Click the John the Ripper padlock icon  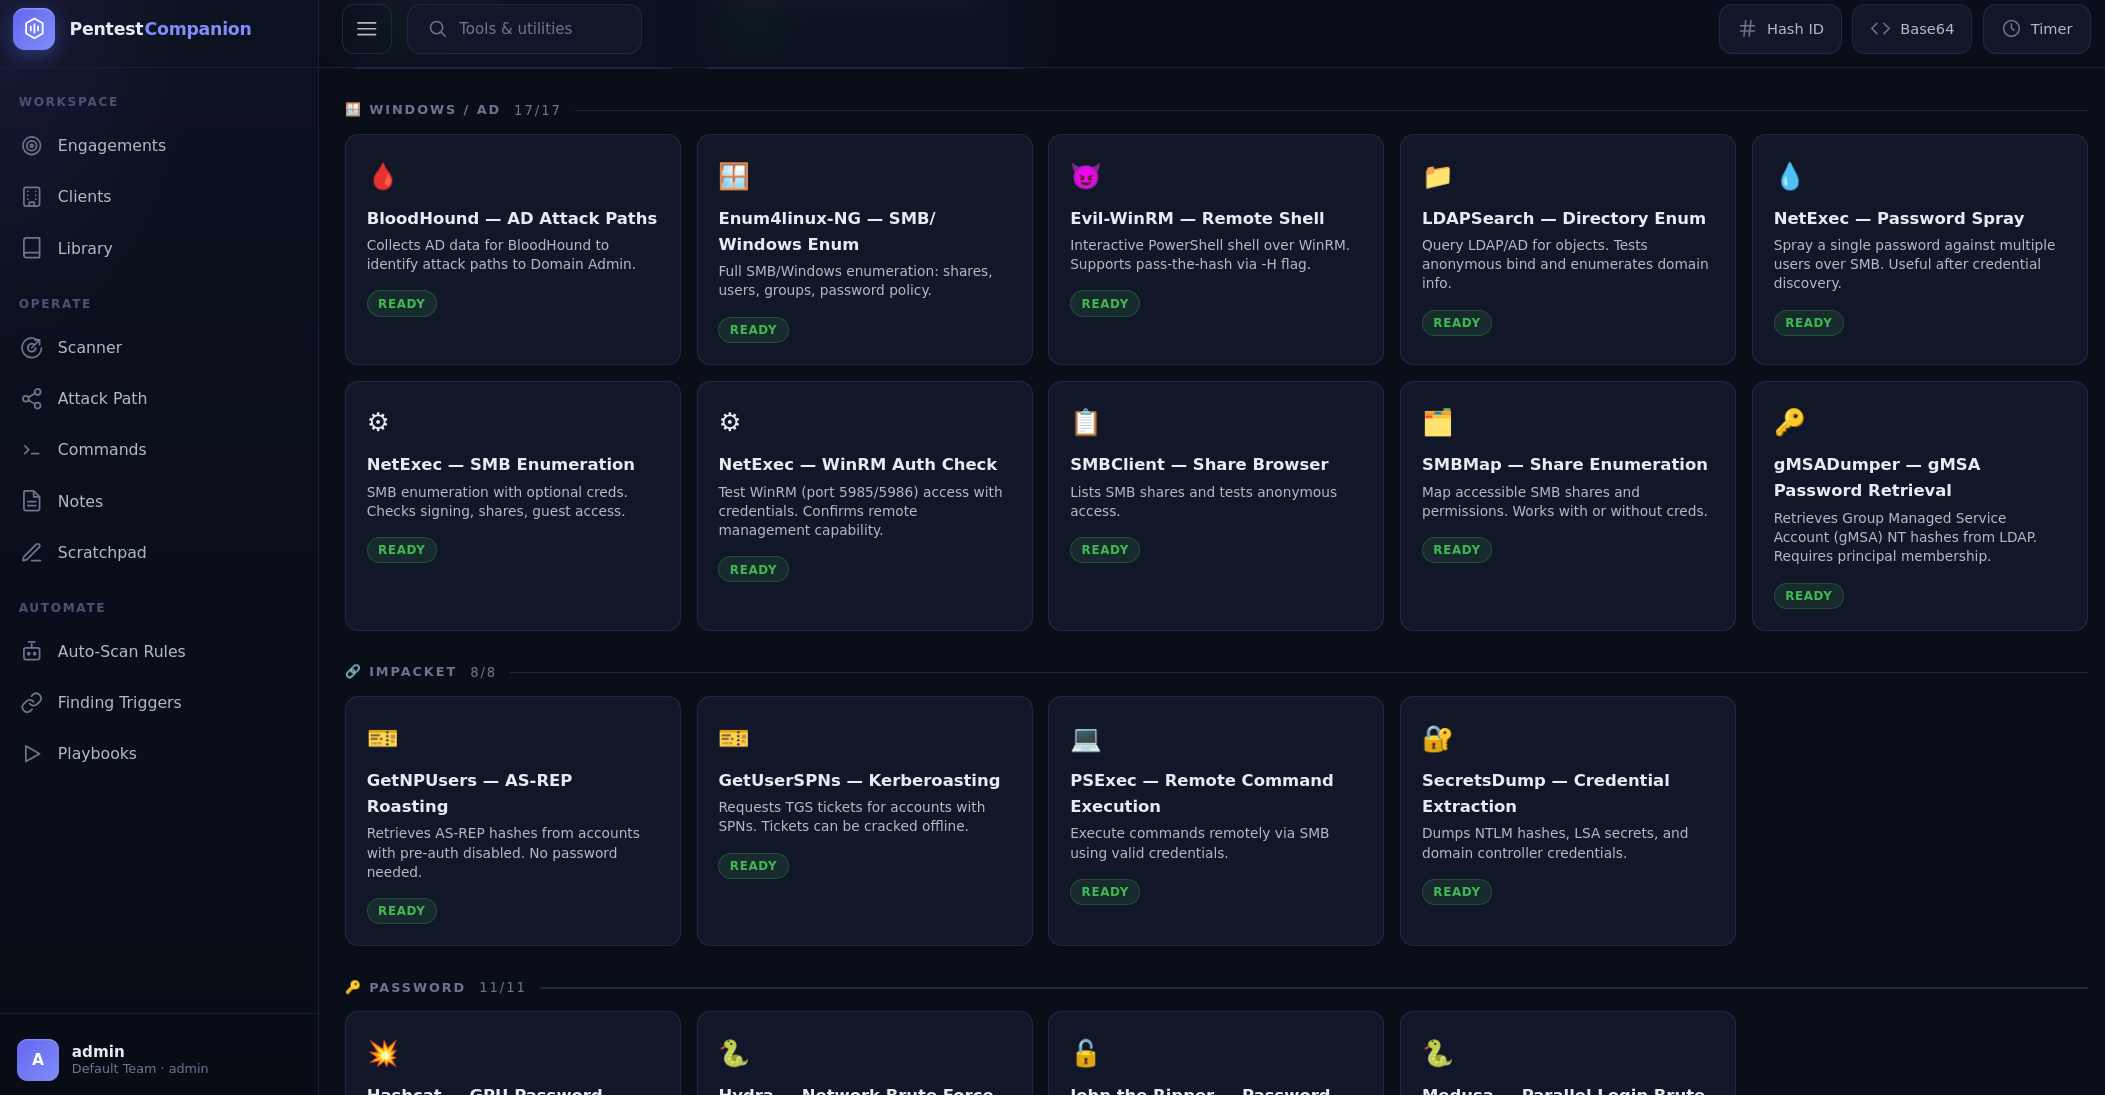click(x=1086, y=1054)
